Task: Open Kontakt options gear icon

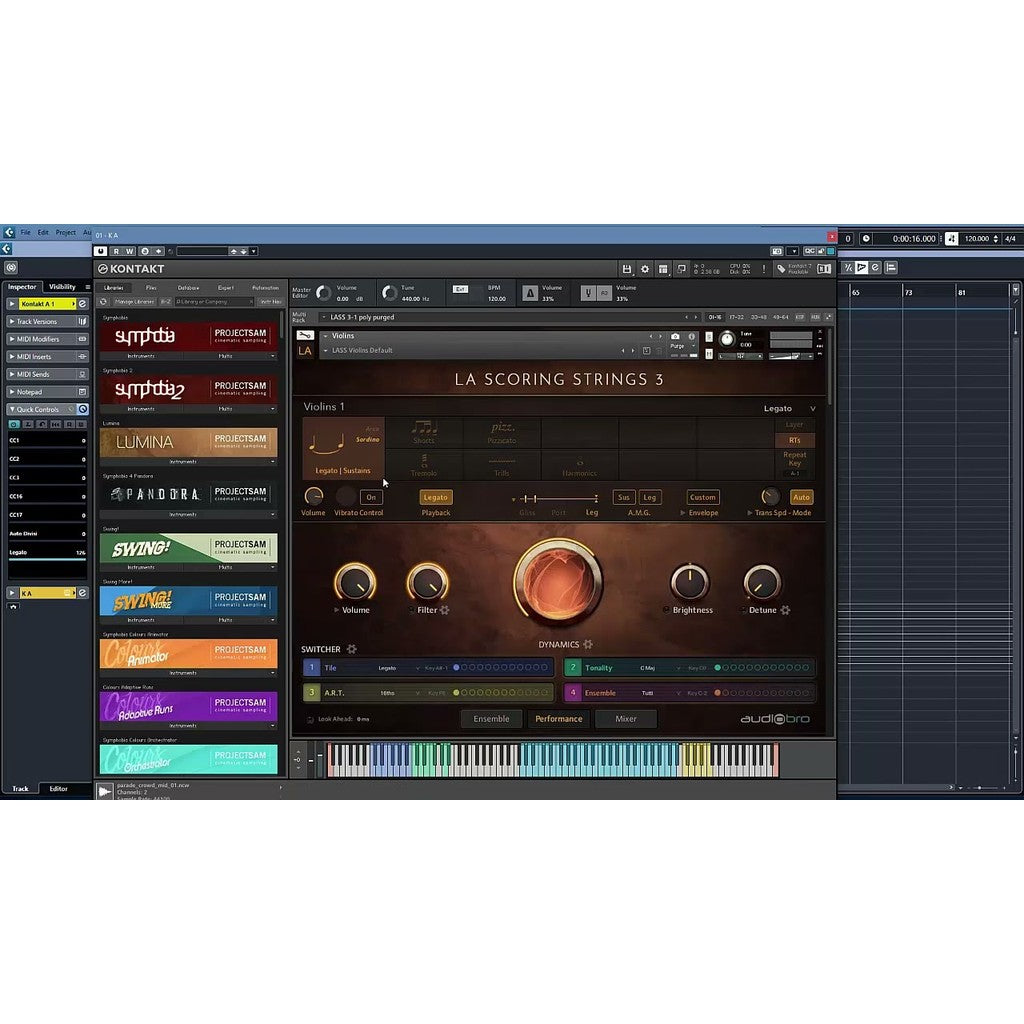Action: (645, 269)
